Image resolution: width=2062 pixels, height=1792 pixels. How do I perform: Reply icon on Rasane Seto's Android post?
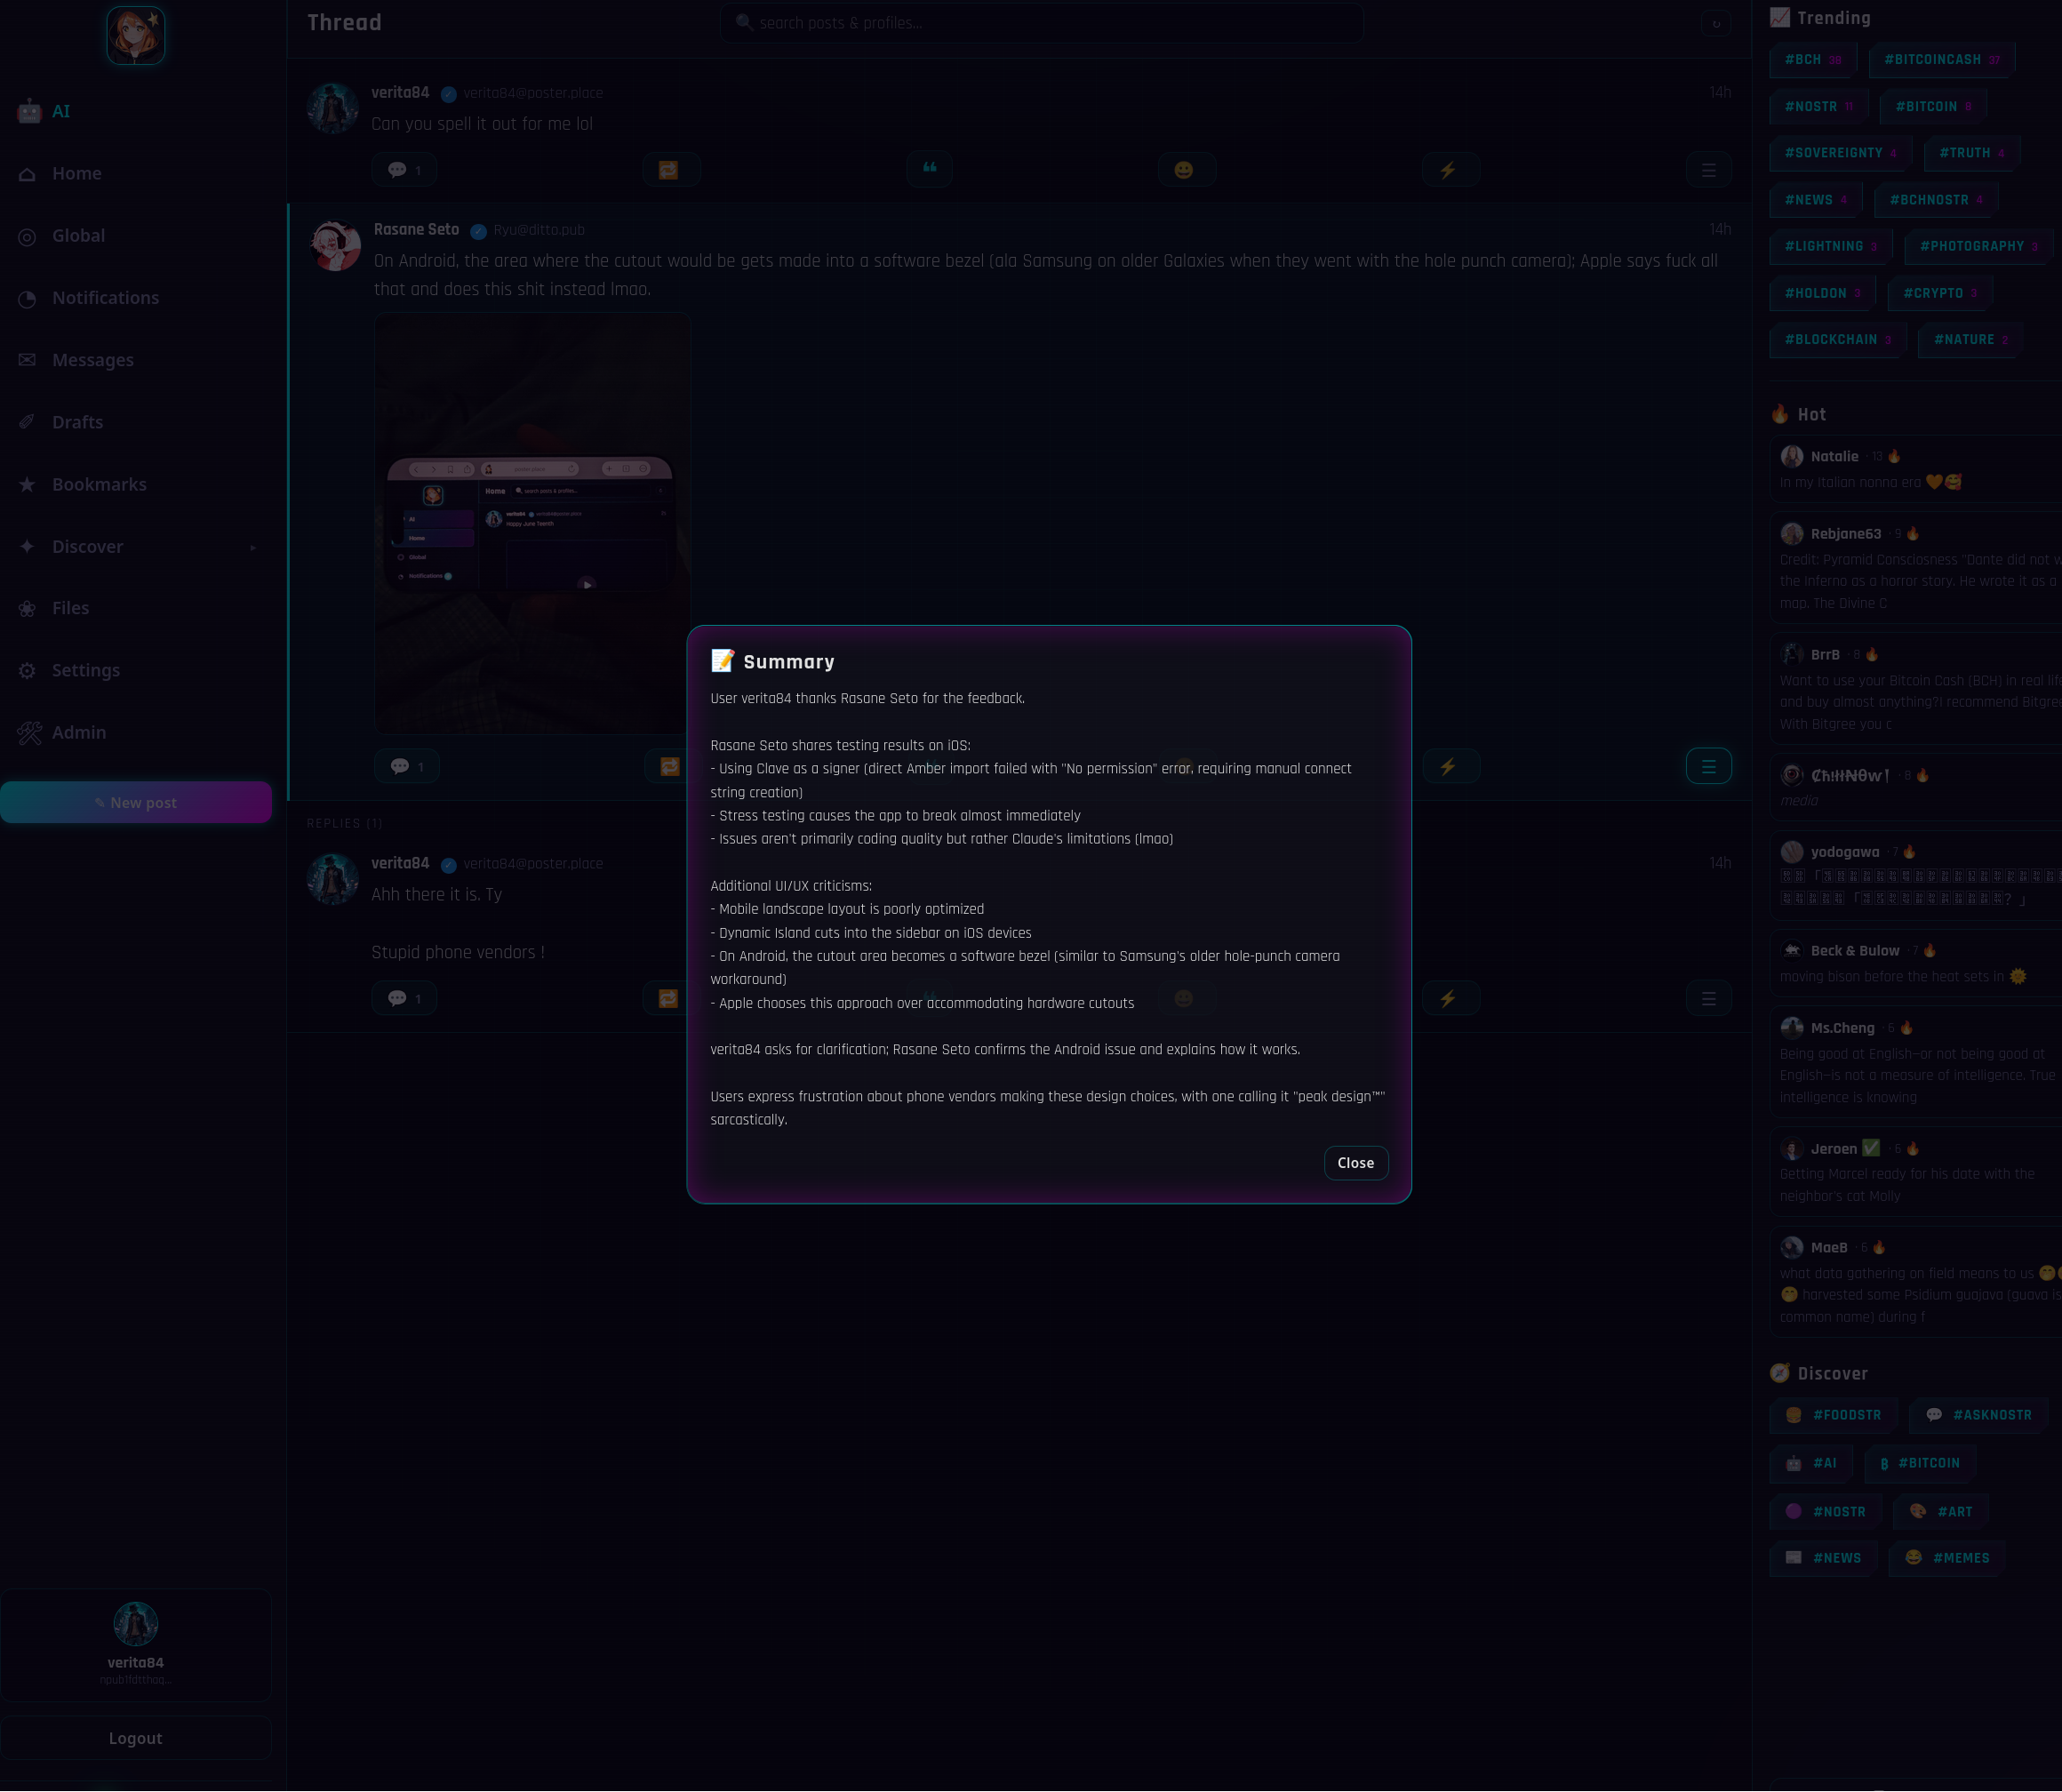(407, 766)
